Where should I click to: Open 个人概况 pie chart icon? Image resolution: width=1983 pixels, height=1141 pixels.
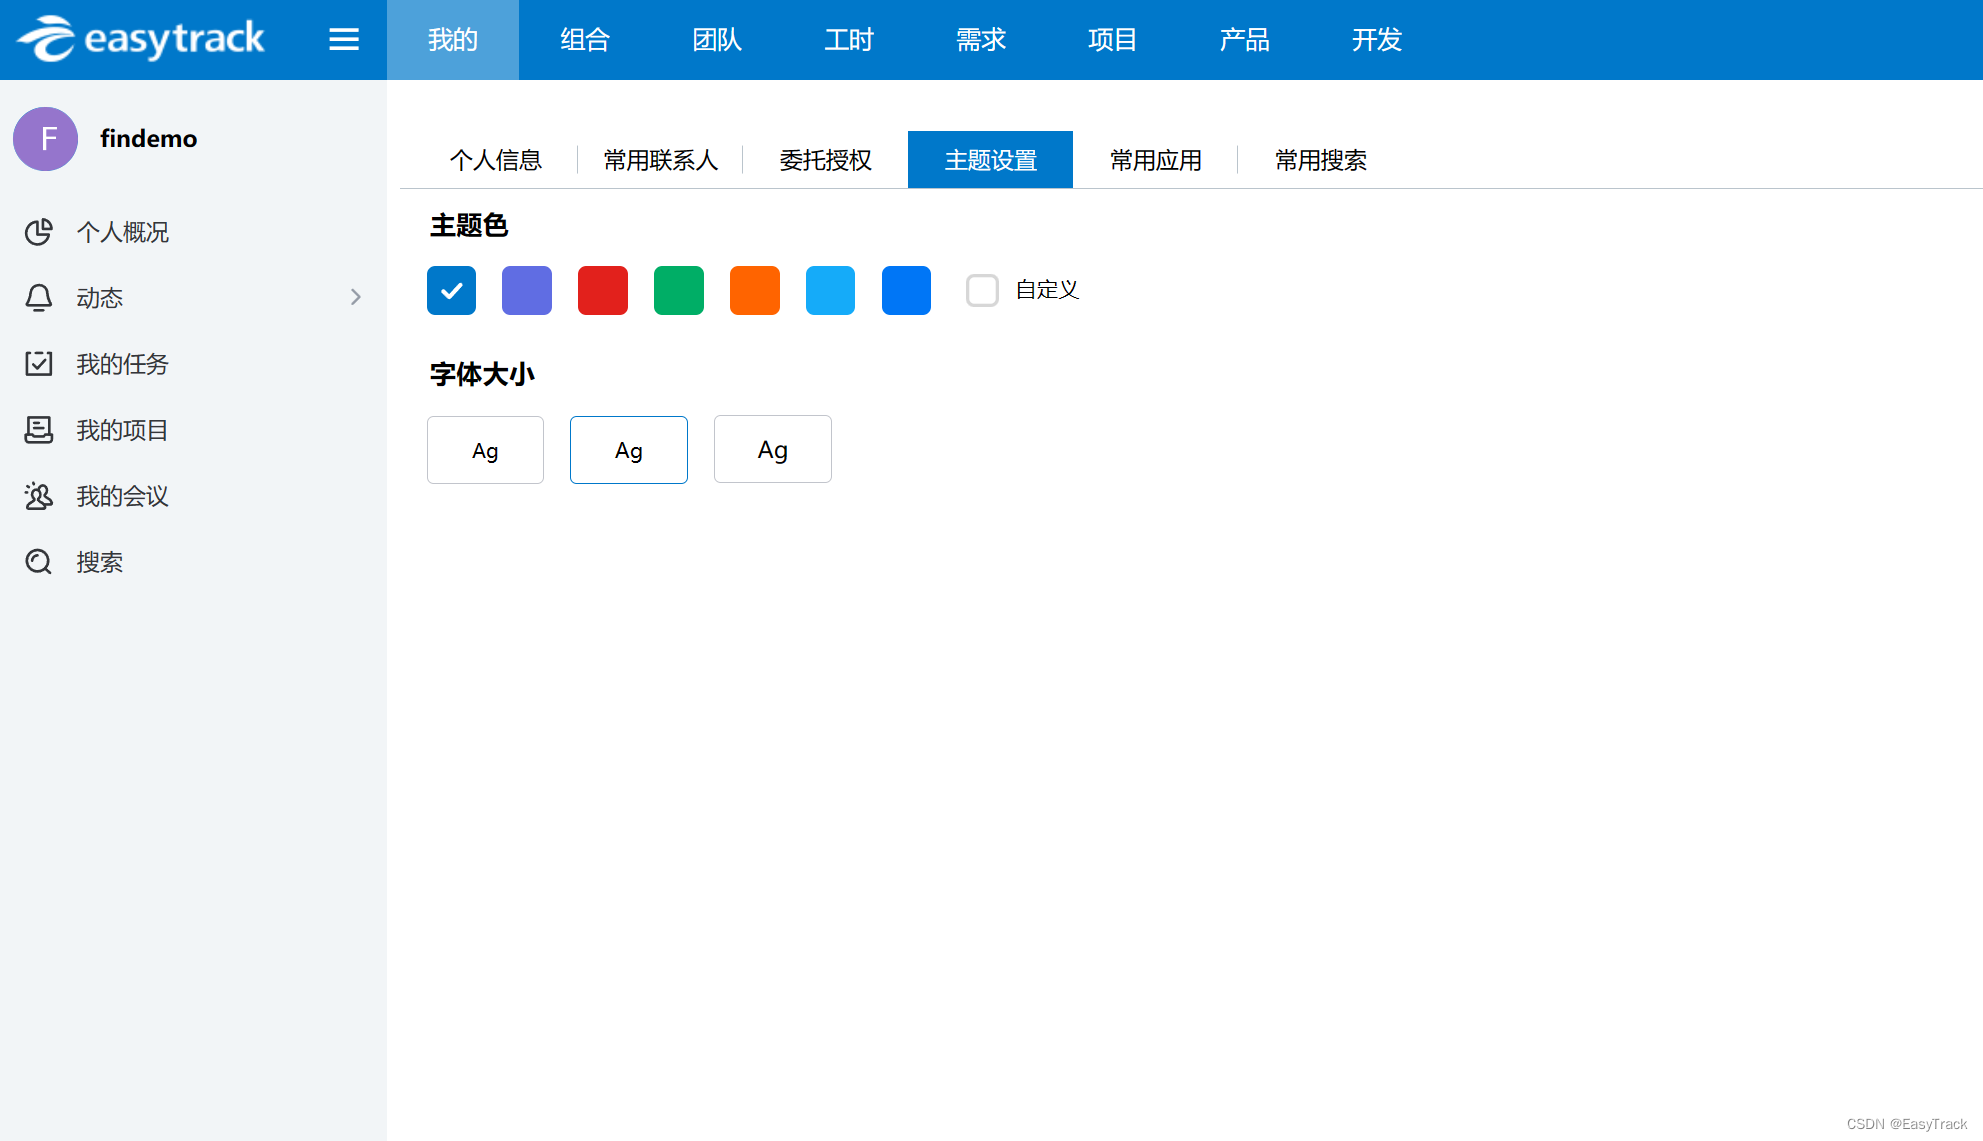(x=39, y=232)
